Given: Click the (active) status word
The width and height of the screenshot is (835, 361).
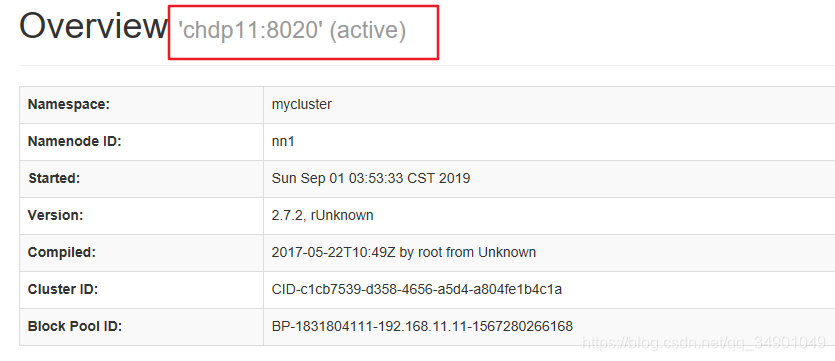Looking at the screenshot, I should (368, 31).
